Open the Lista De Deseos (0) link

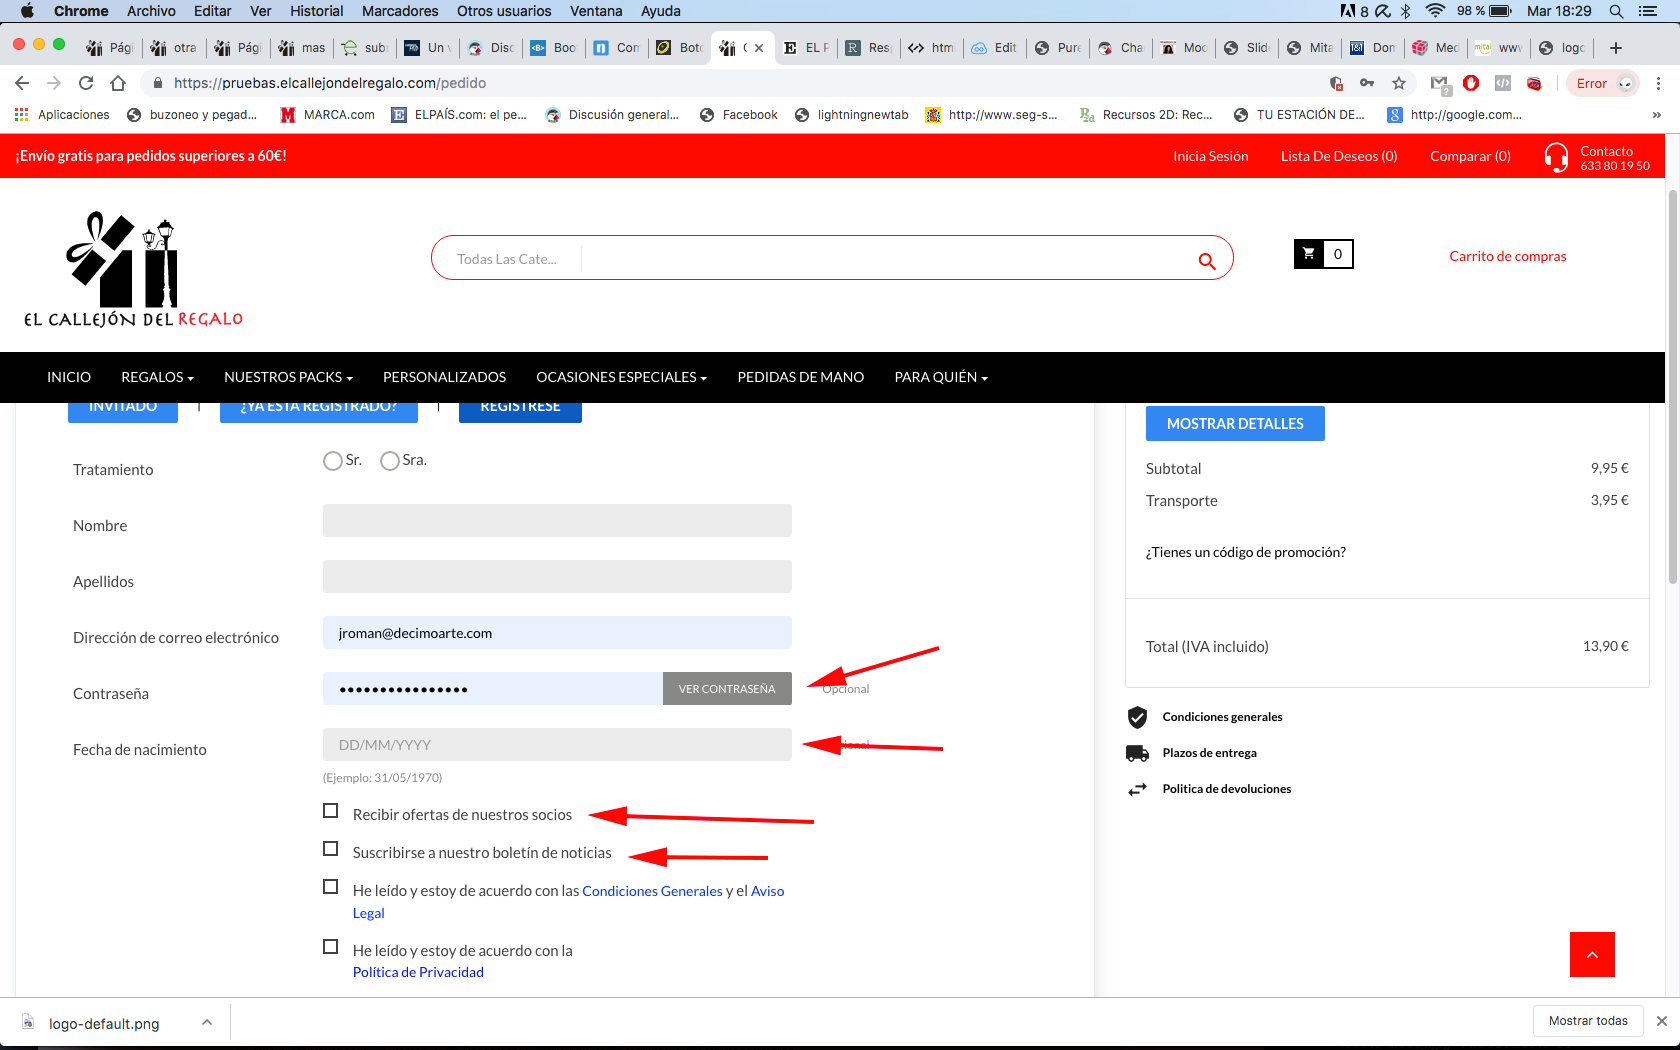[1339, 156]
